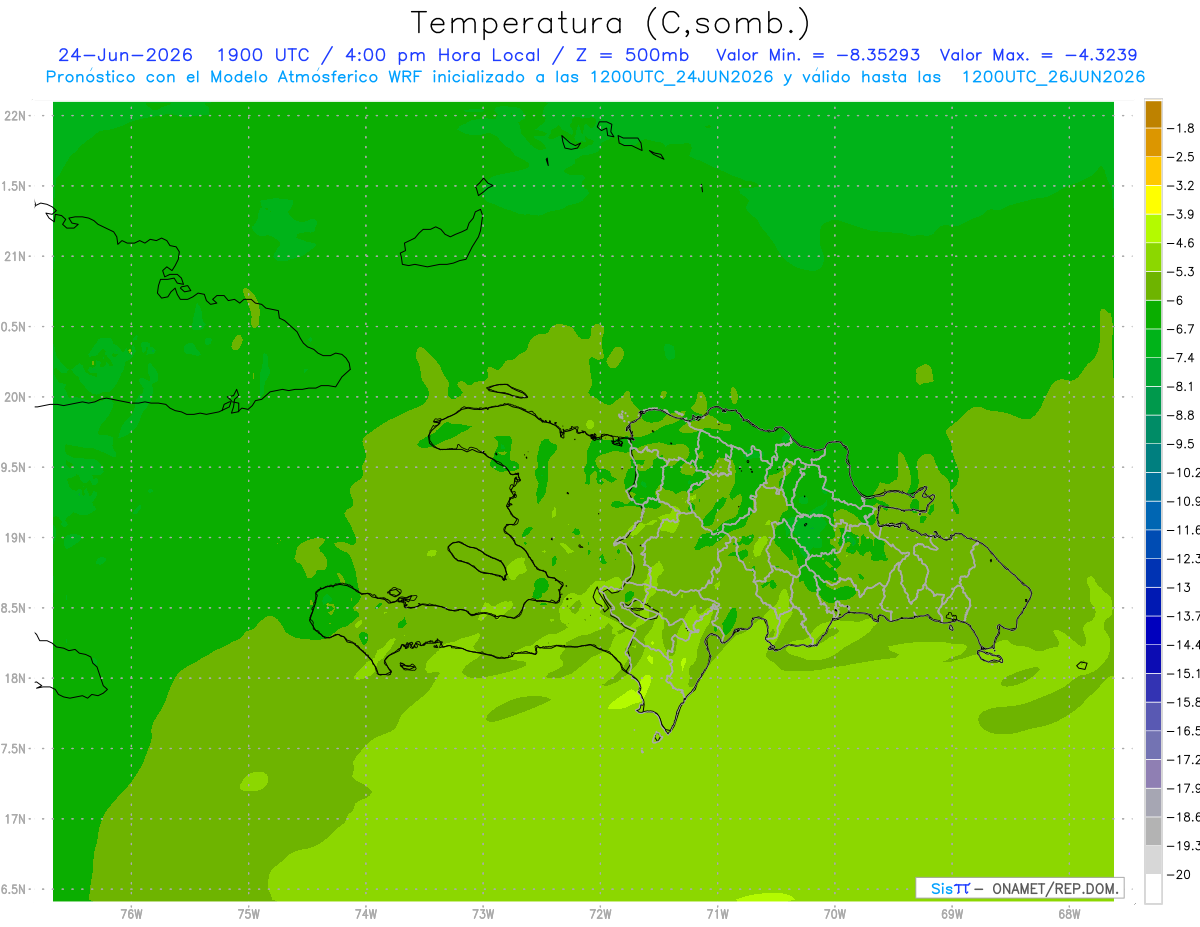
Task: Click the lavender swatch between -17.2 and -17.9
Action: click(x=1153, y=774)
